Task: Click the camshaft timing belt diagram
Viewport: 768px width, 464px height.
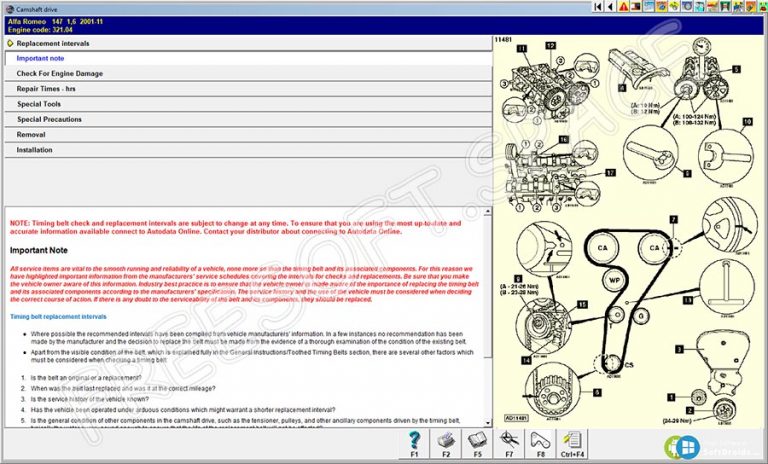Action: (629, 230)
